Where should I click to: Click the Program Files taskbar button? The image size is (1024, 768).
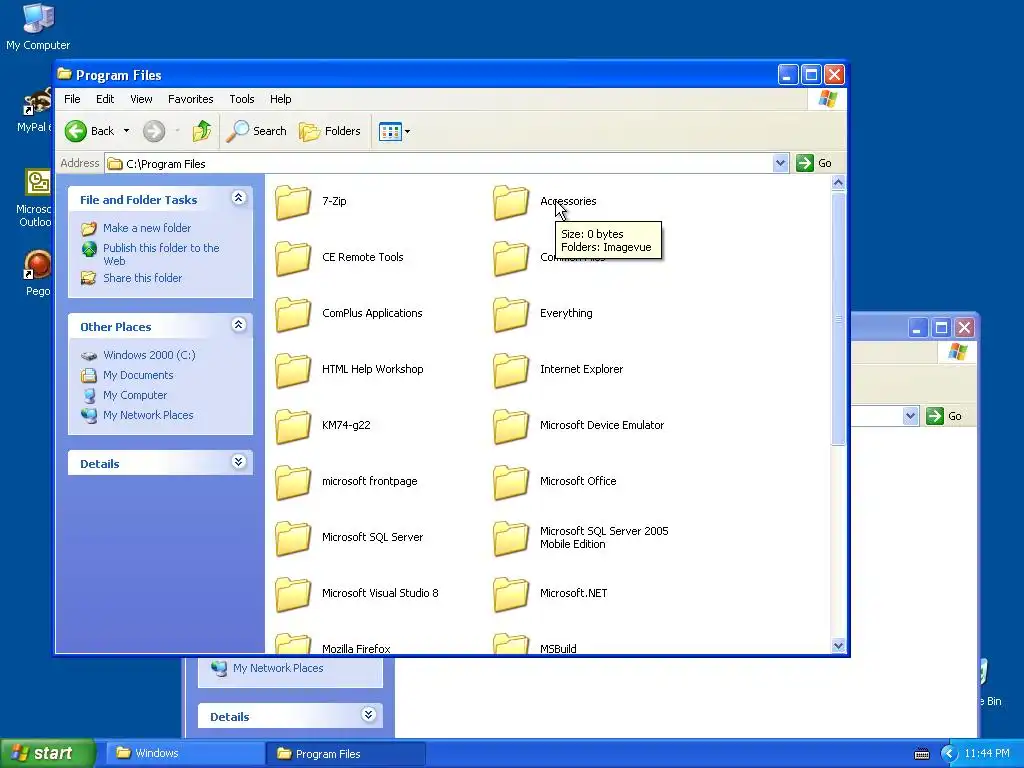click(347, 754)
